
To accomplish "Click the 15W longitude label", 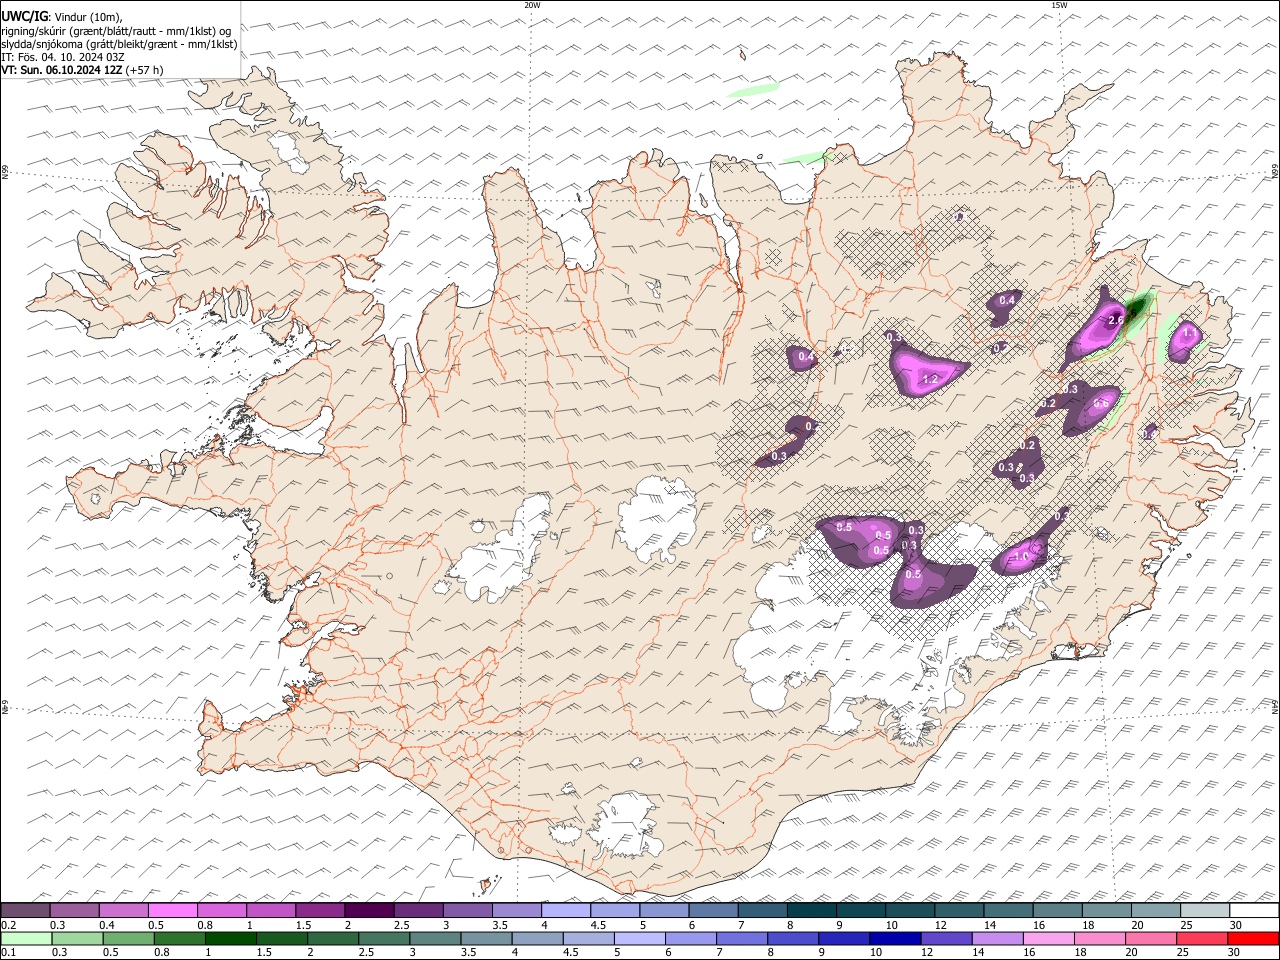I will click(x=1059, y=5).
